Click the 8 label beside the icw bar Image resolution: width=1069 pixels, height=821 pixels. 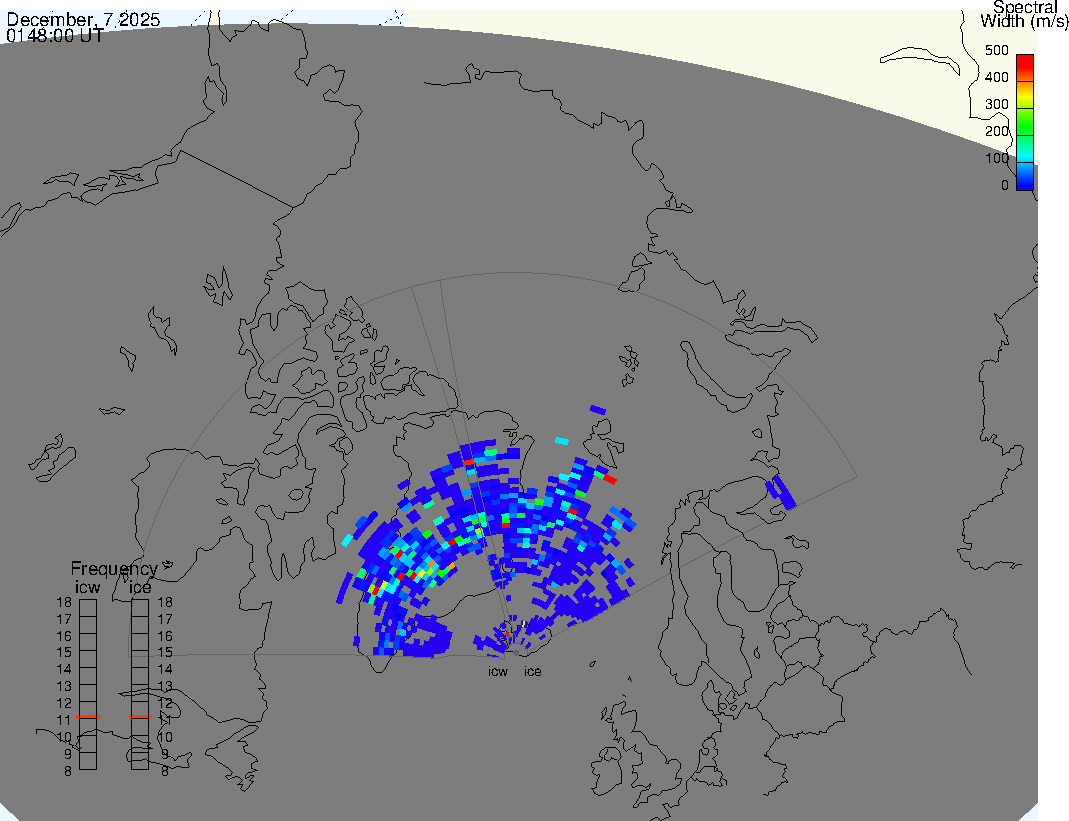(x=67, y=771)
